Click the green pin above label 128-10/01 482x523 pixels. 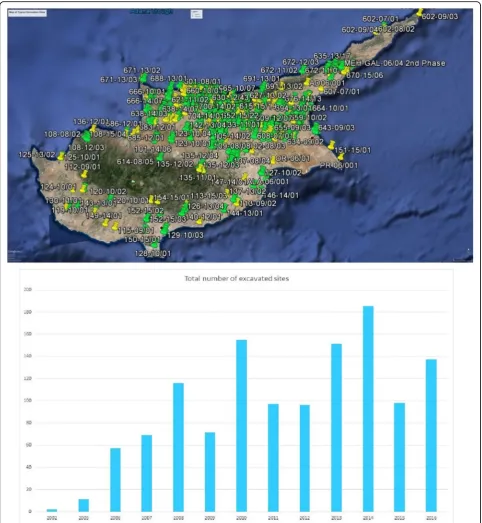click(154, 245)
